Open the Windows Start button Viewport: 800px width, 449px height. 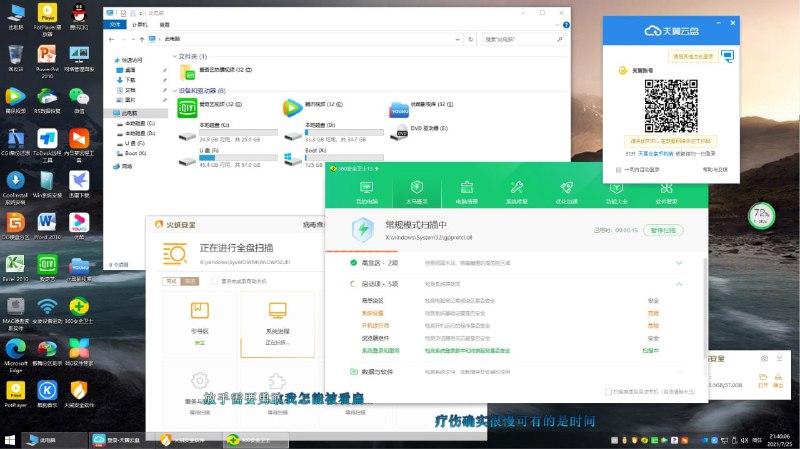[9, 440]
